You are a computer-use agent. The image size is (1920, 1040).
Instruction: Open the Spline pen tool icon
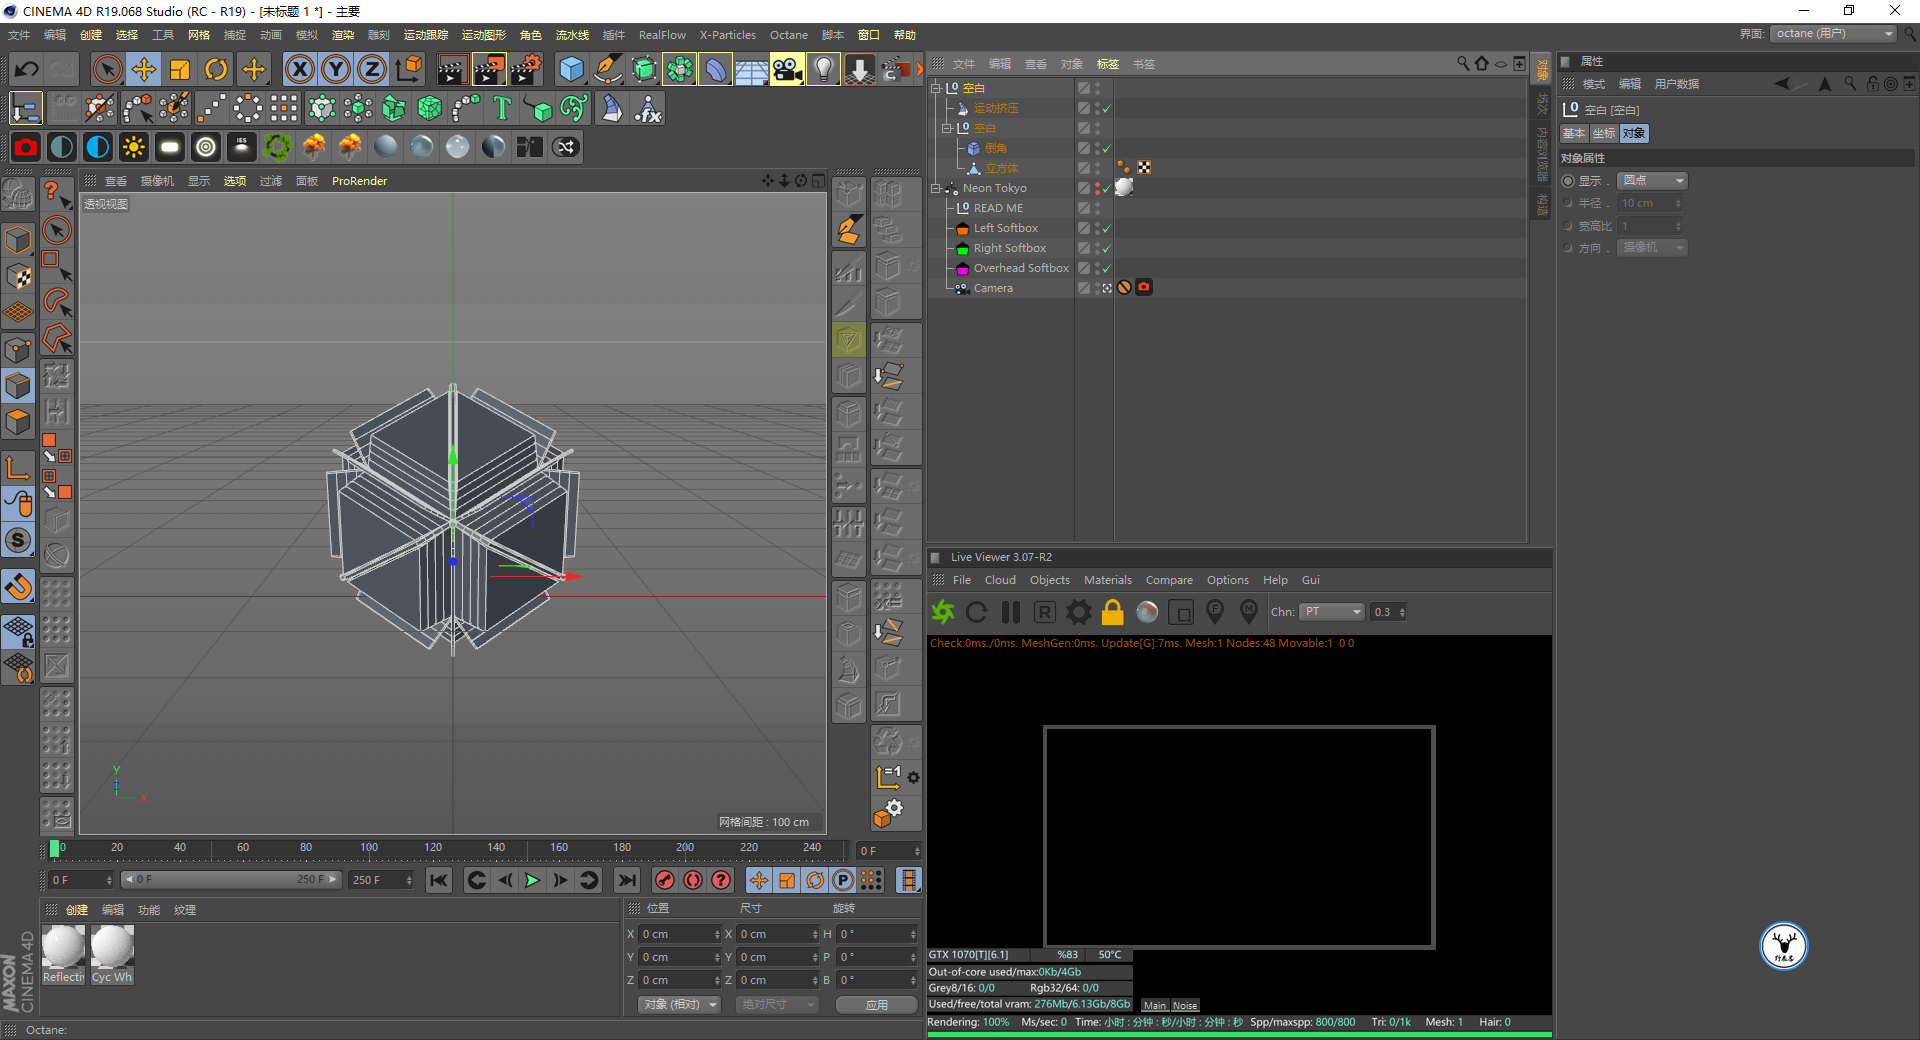(x=607, y=69)
